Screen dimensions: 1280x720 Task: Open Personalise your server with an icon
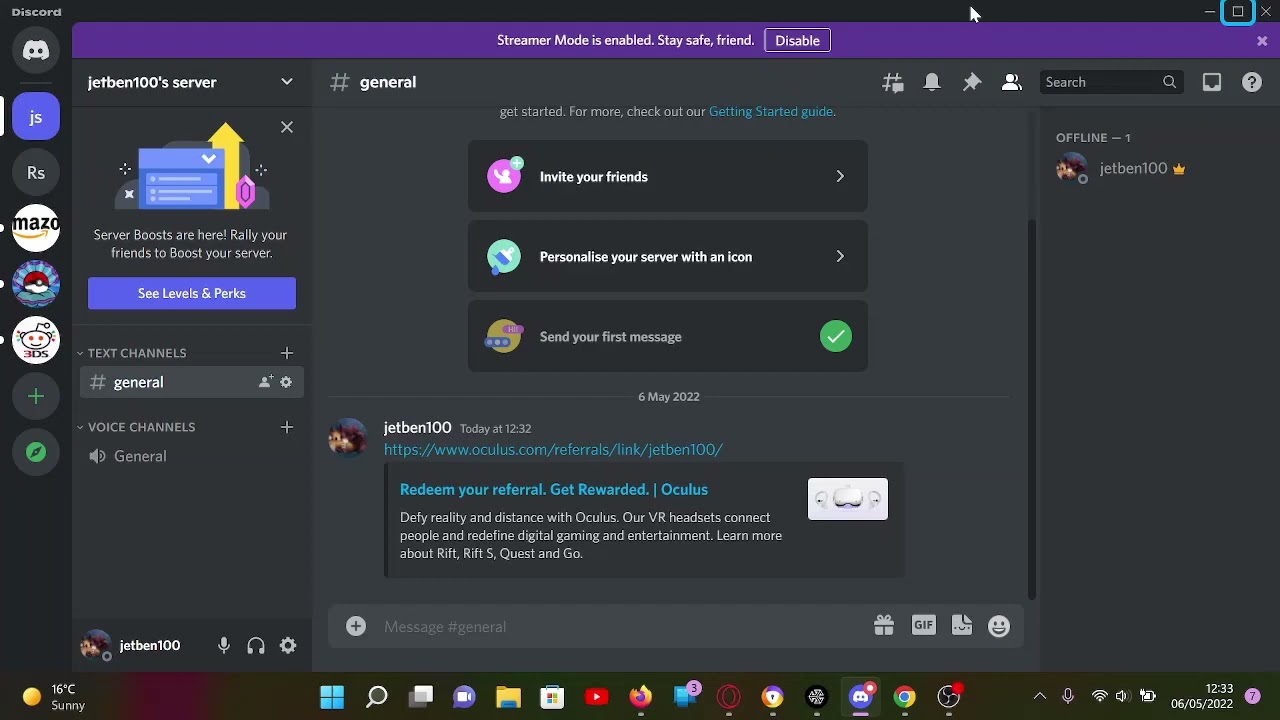point(668,257)
